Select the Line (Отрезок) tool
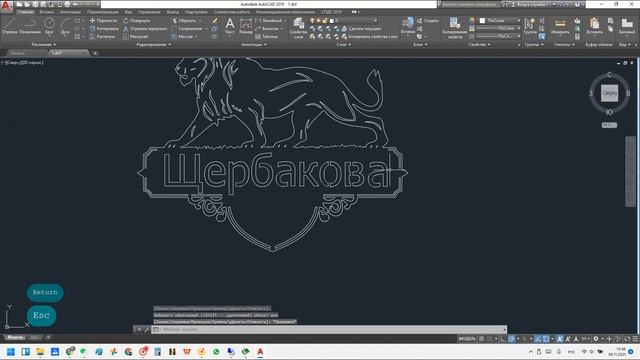This screenshot has height=360, width=640. [9, 26]
